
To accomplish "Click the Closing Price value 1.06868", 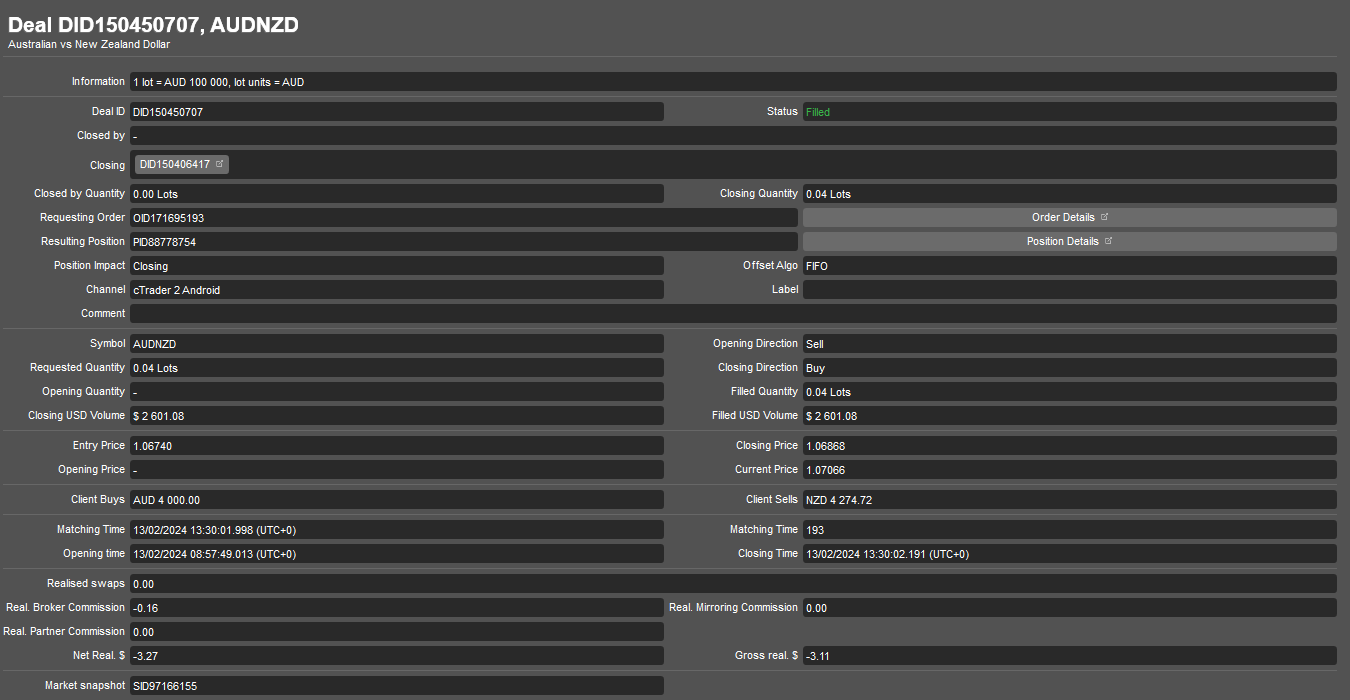I will coord(1068,446).
